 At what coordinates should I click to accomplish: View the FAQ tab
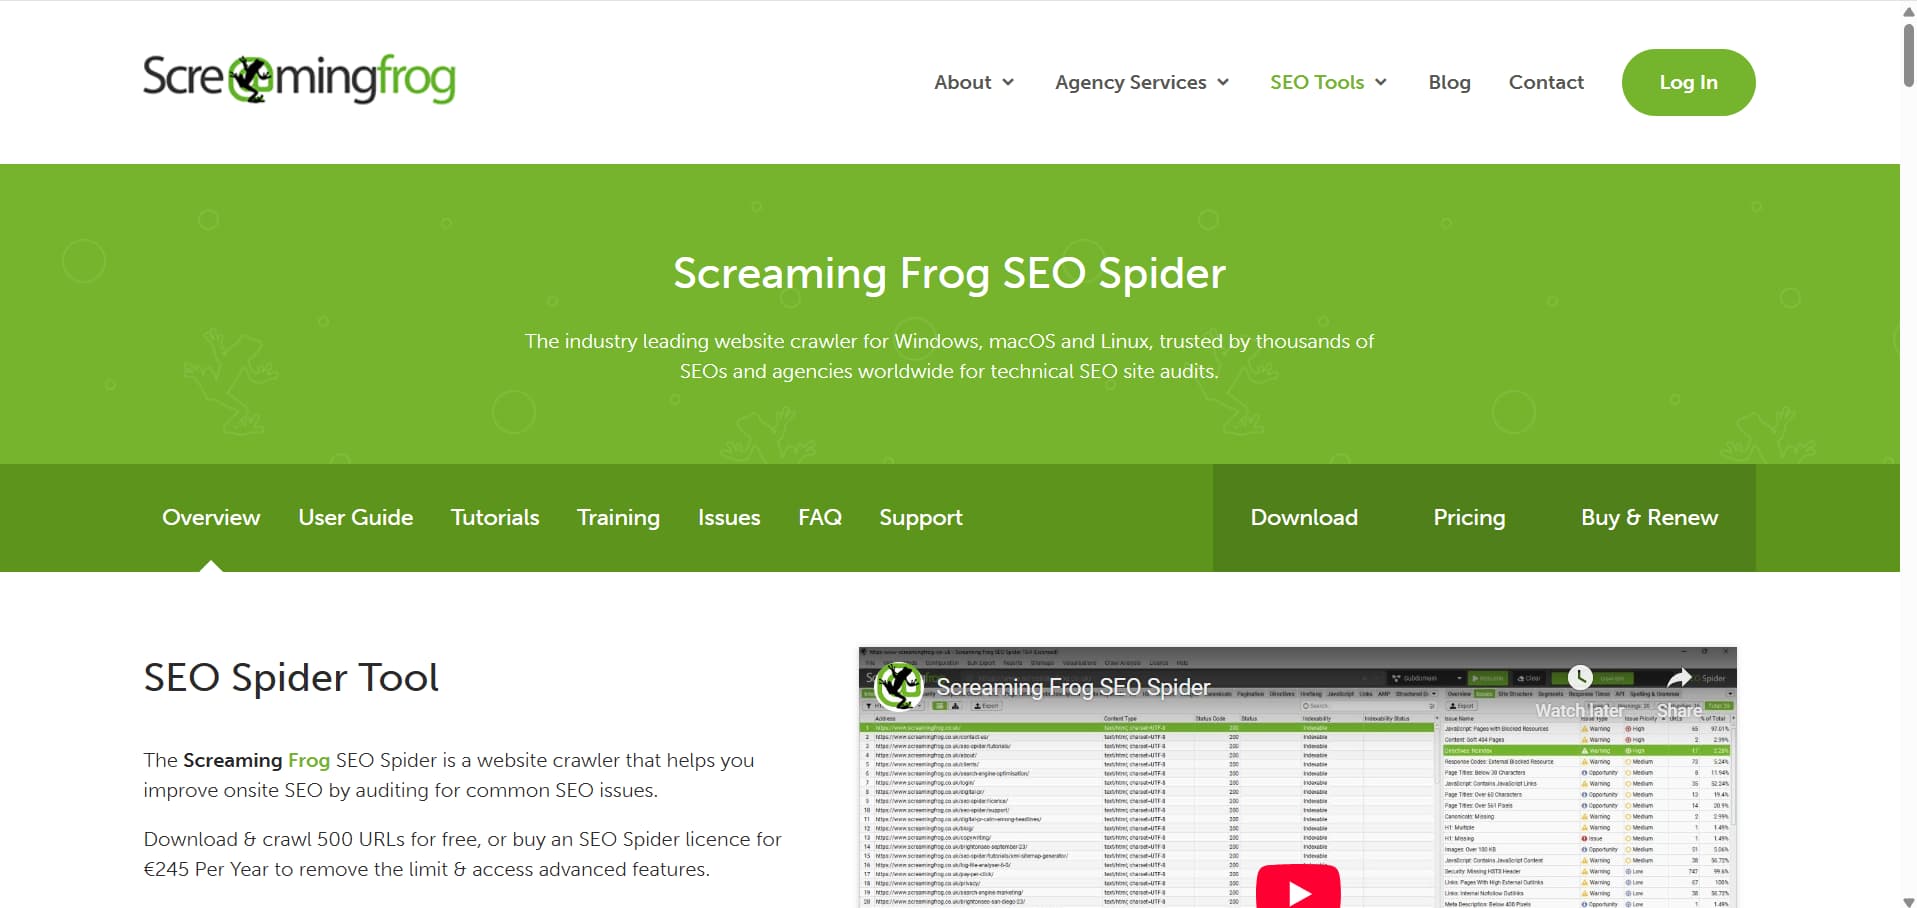(820, 517)
